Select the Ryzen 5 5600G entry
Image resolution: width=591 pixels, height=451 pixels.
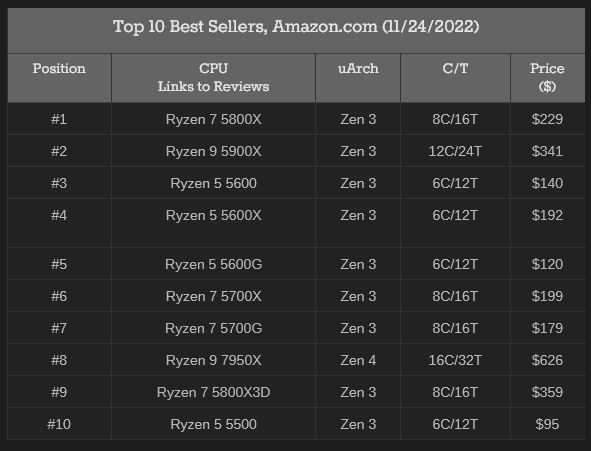click(x=213, y=264)
